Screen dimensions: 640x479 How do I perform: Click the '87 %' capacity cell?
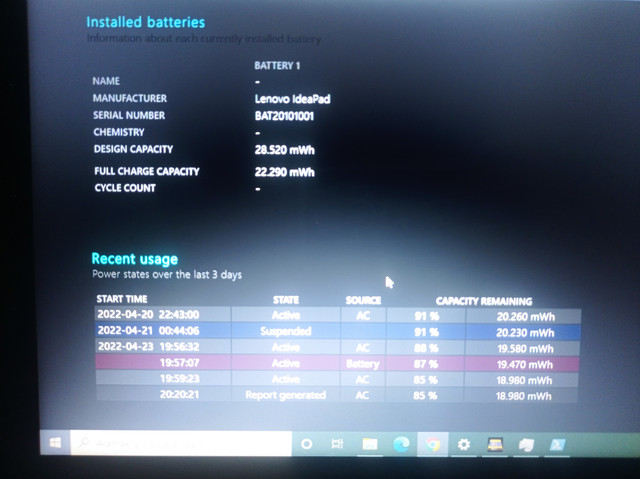pyautogui.click(x=426, y=364)
